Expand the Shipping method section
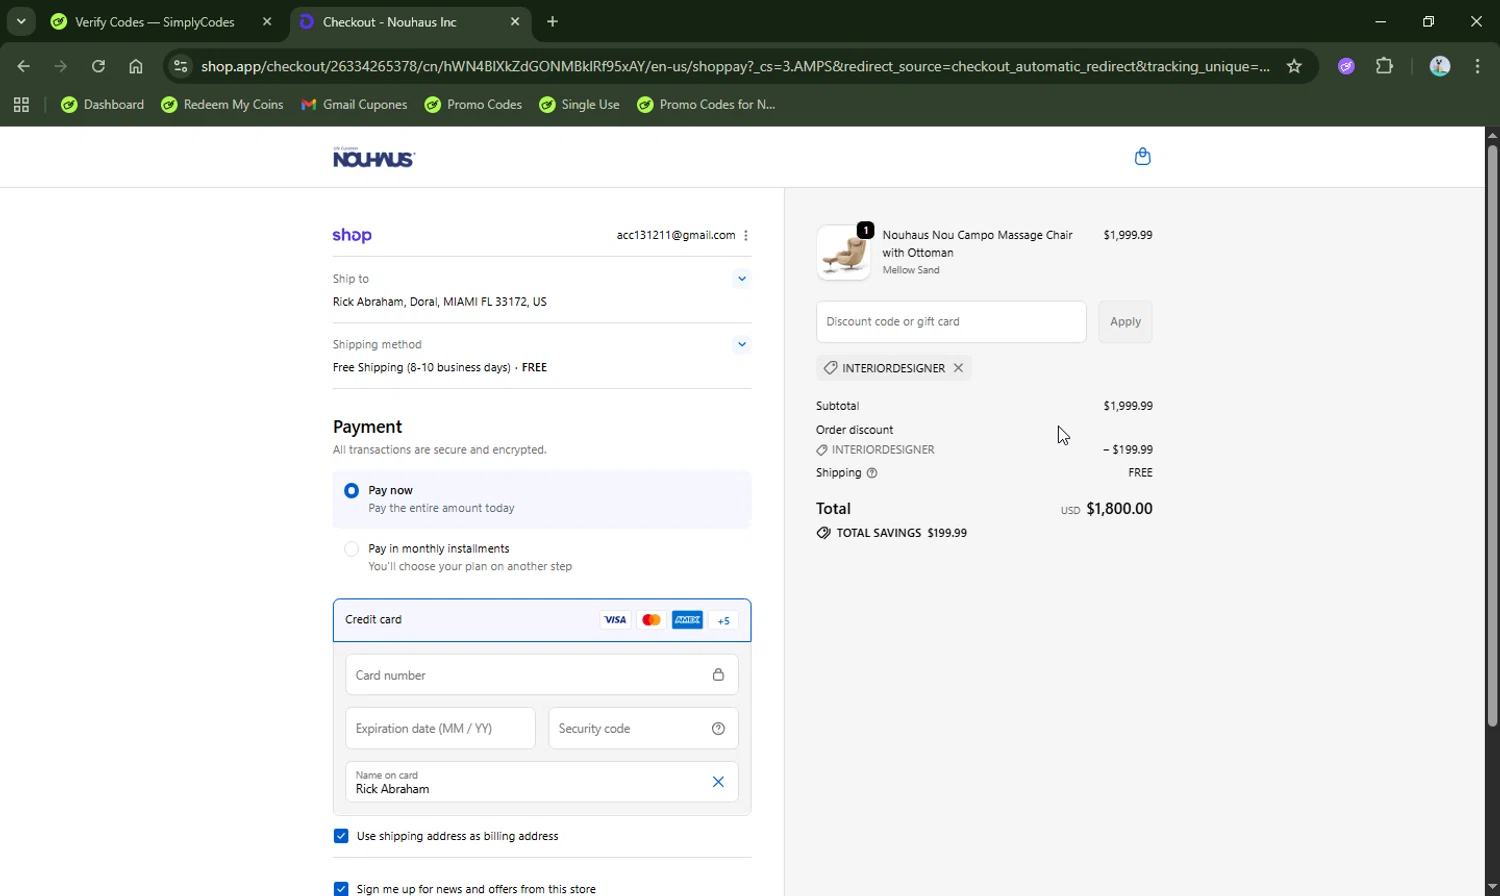 coord(741,345)
